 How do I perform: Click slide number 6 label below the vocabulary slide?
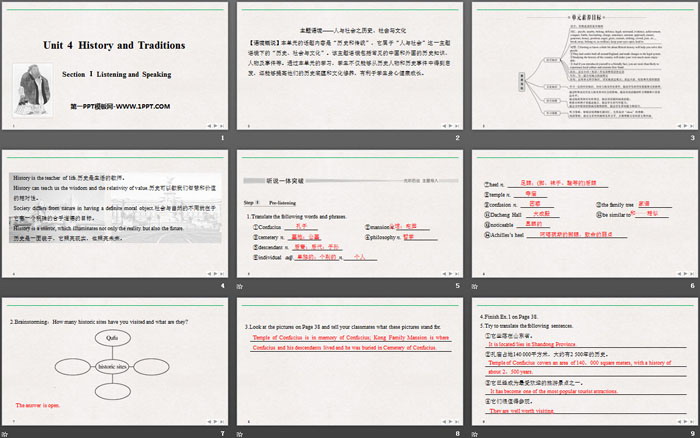tap(692, 286)
